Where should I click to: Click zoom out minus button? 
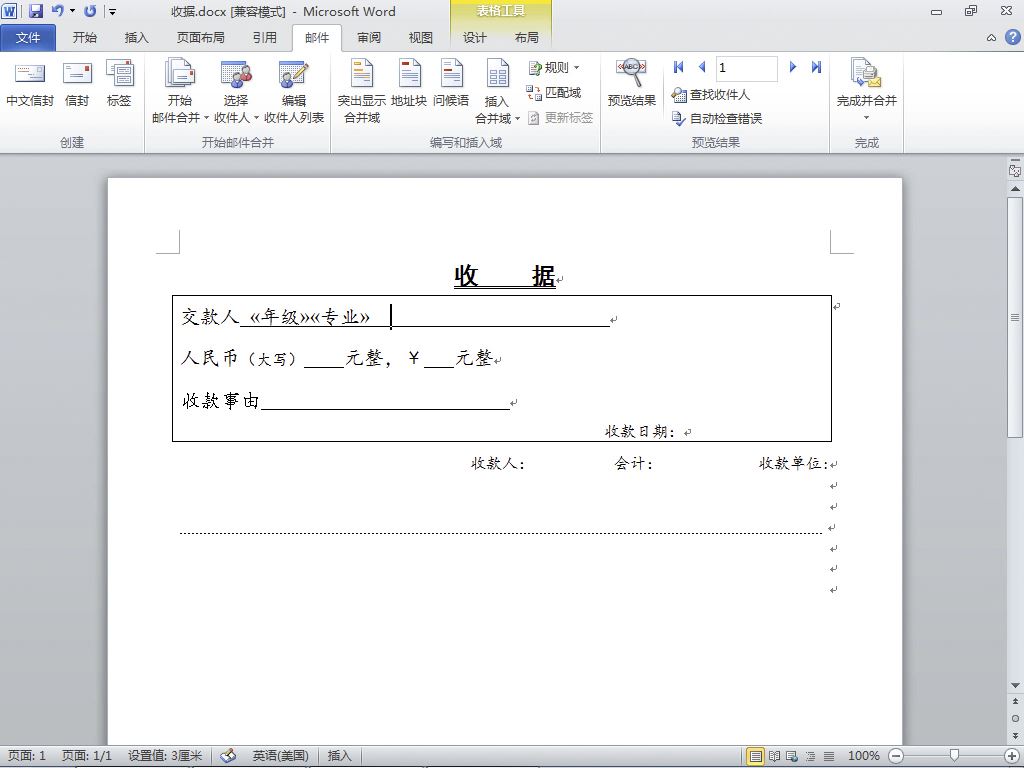[x=896, y=756]
